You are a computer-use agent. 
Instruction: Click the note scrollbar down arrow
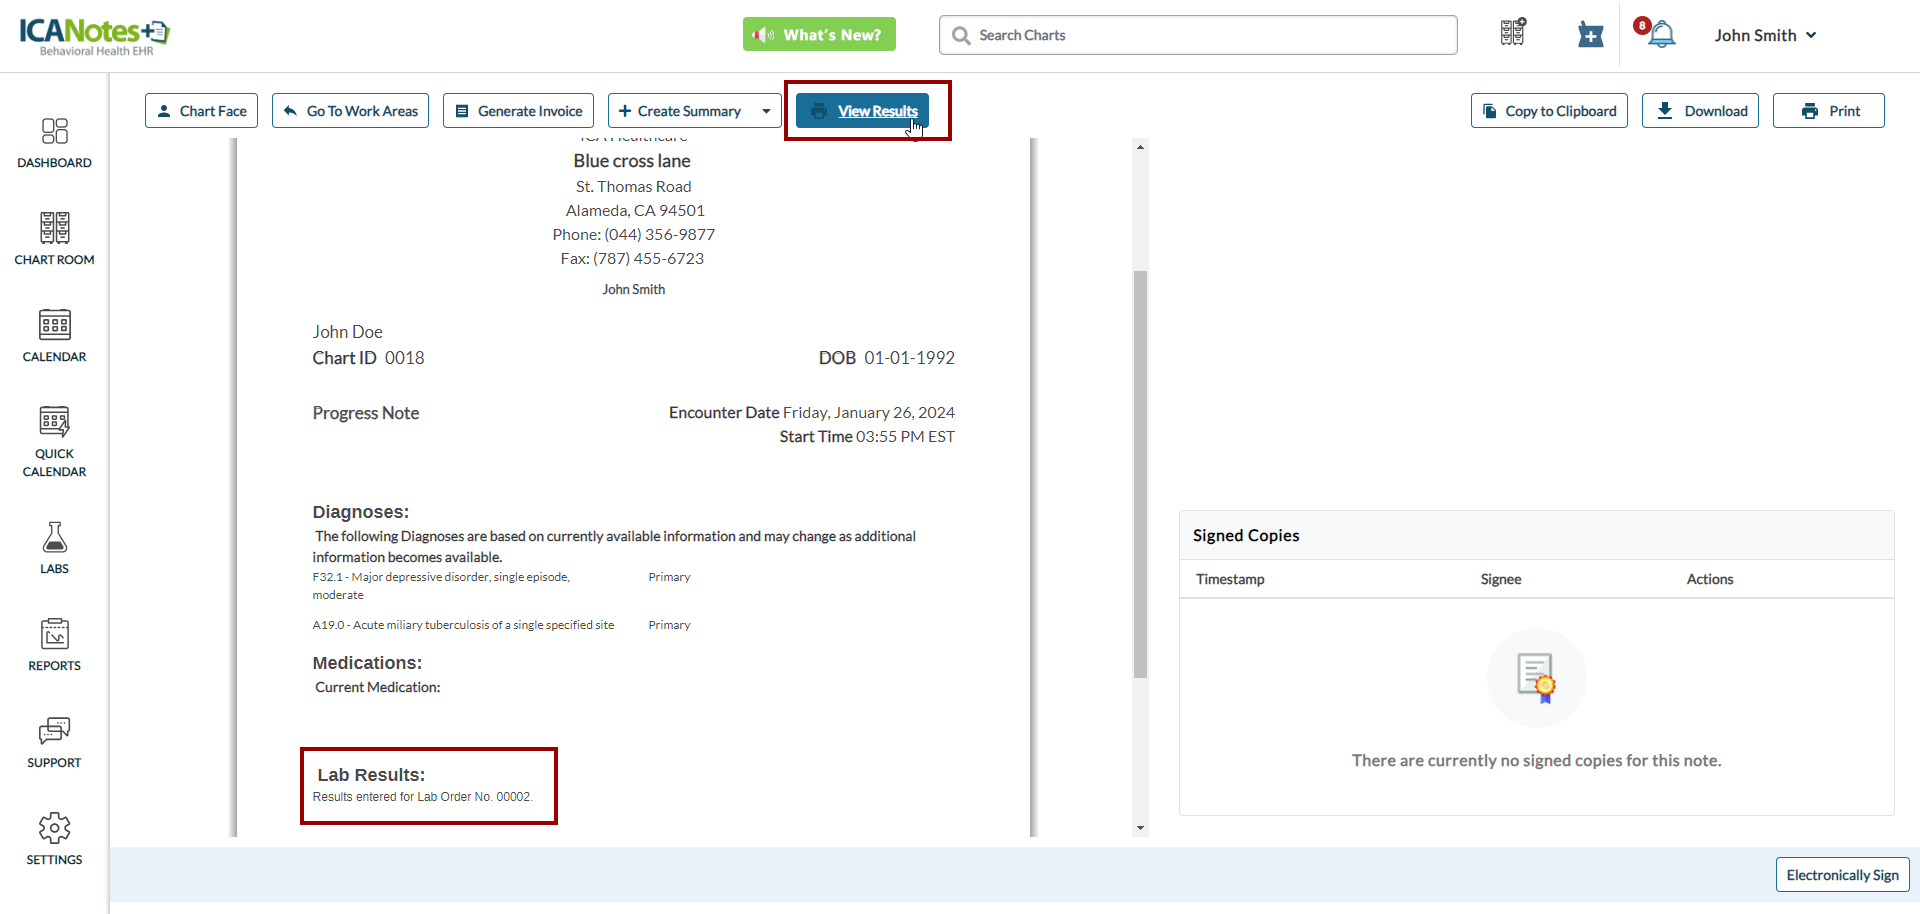coord(1140,828)
